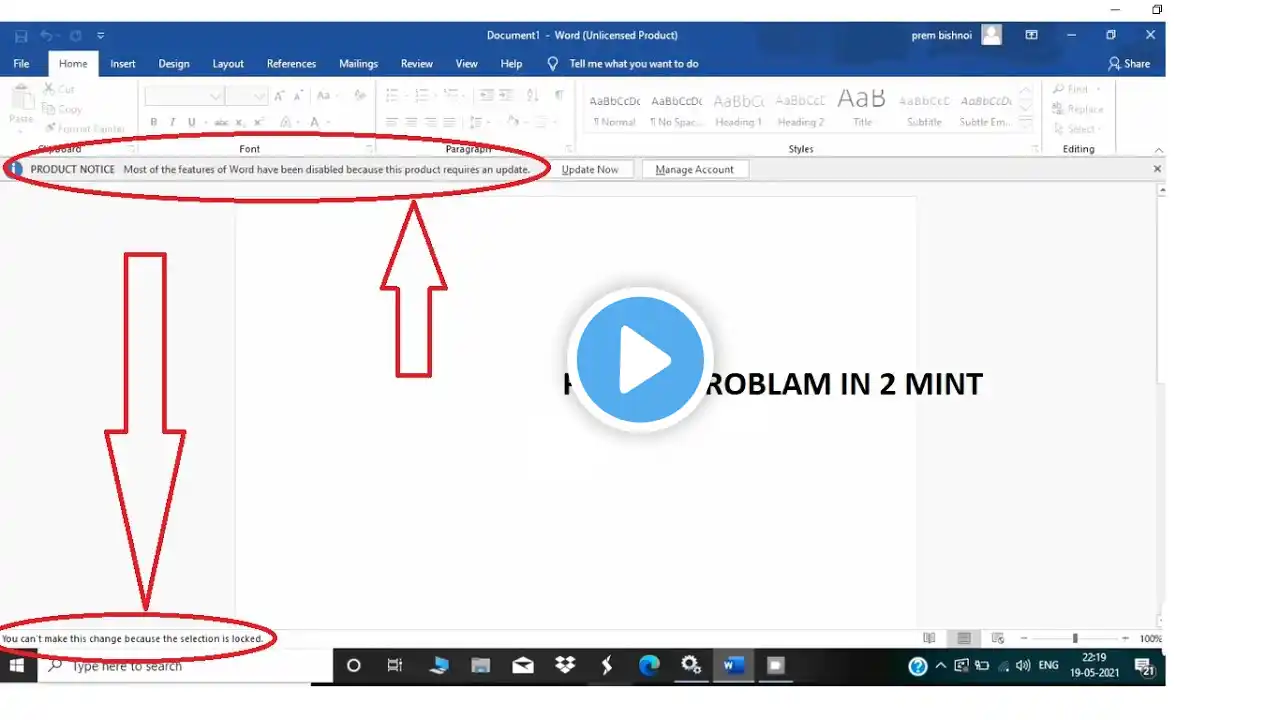Click the Copy command
The width and height of the screenshot is (1280, 720).
(62, 109)
